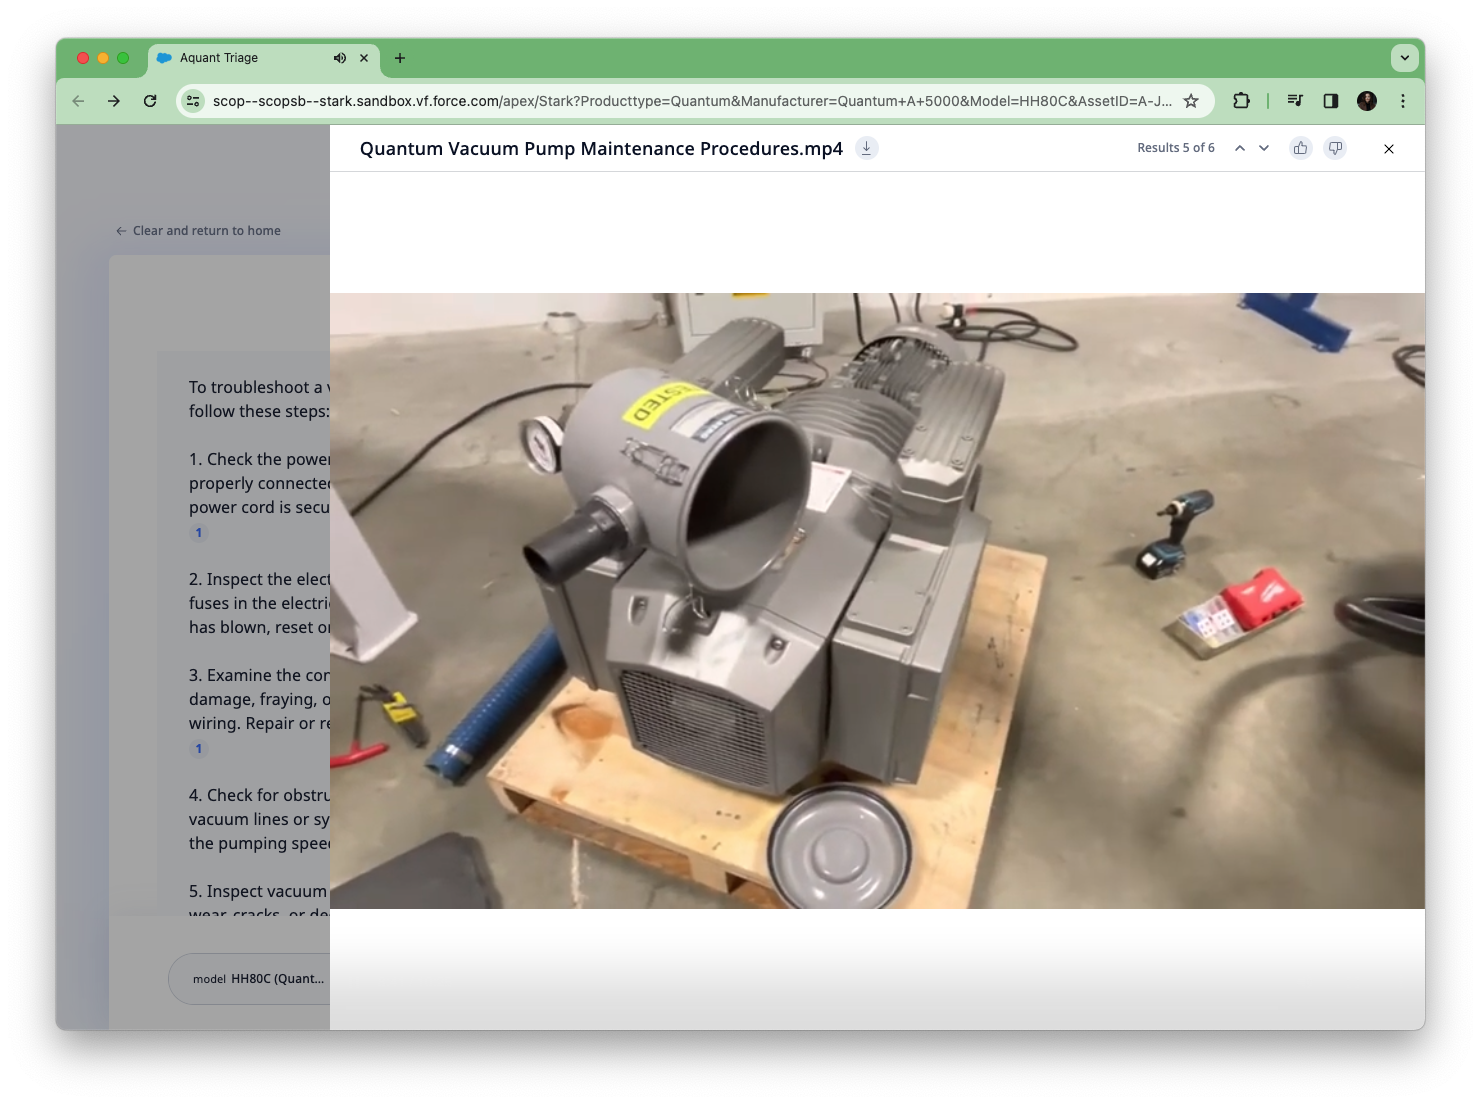
Task: Mute the Aquant Triage tab audio
Action: pyautogui.click(x=340, y=58)
